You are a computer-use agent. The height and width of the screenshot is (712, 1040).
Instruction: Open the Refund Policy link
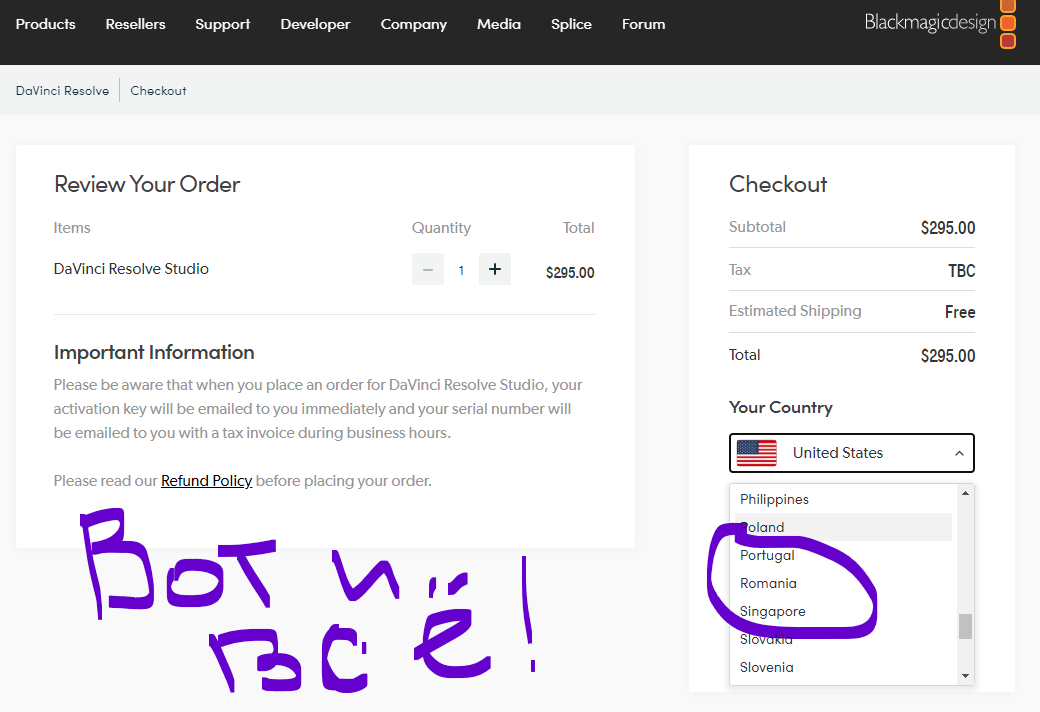coord(206,480)
